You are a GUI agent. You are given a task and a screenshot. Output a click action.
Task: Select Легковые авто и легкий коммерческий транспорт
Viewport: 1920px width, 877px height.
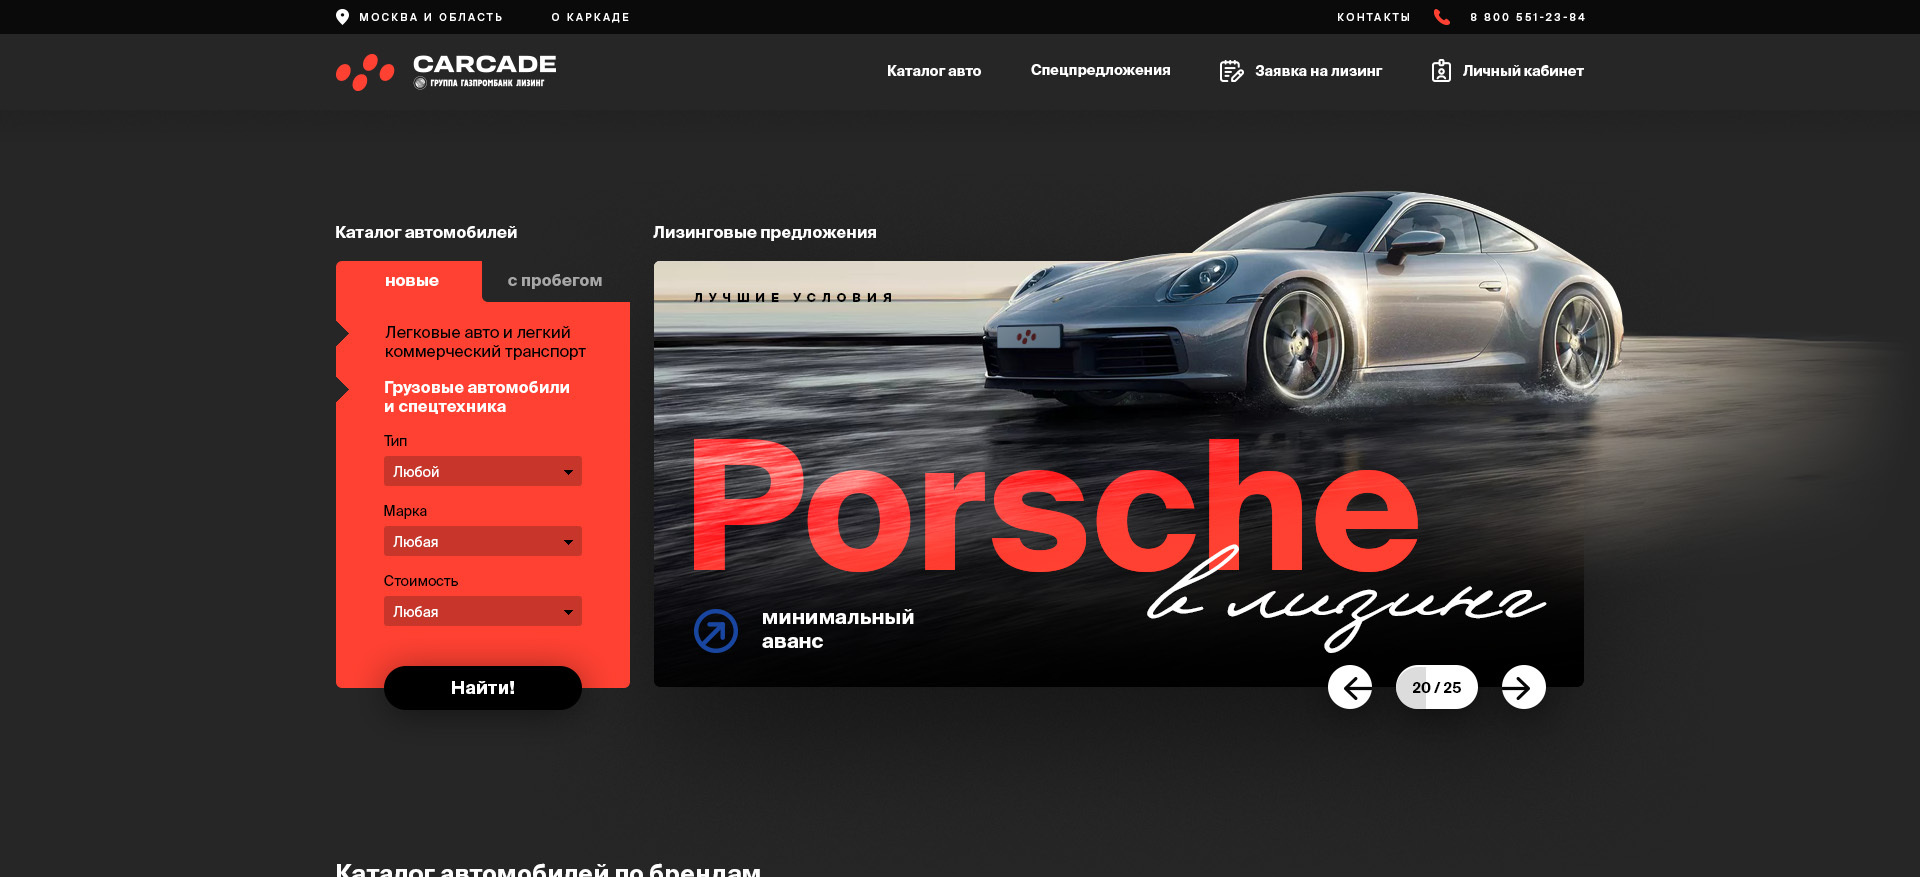tap(485, 342)
